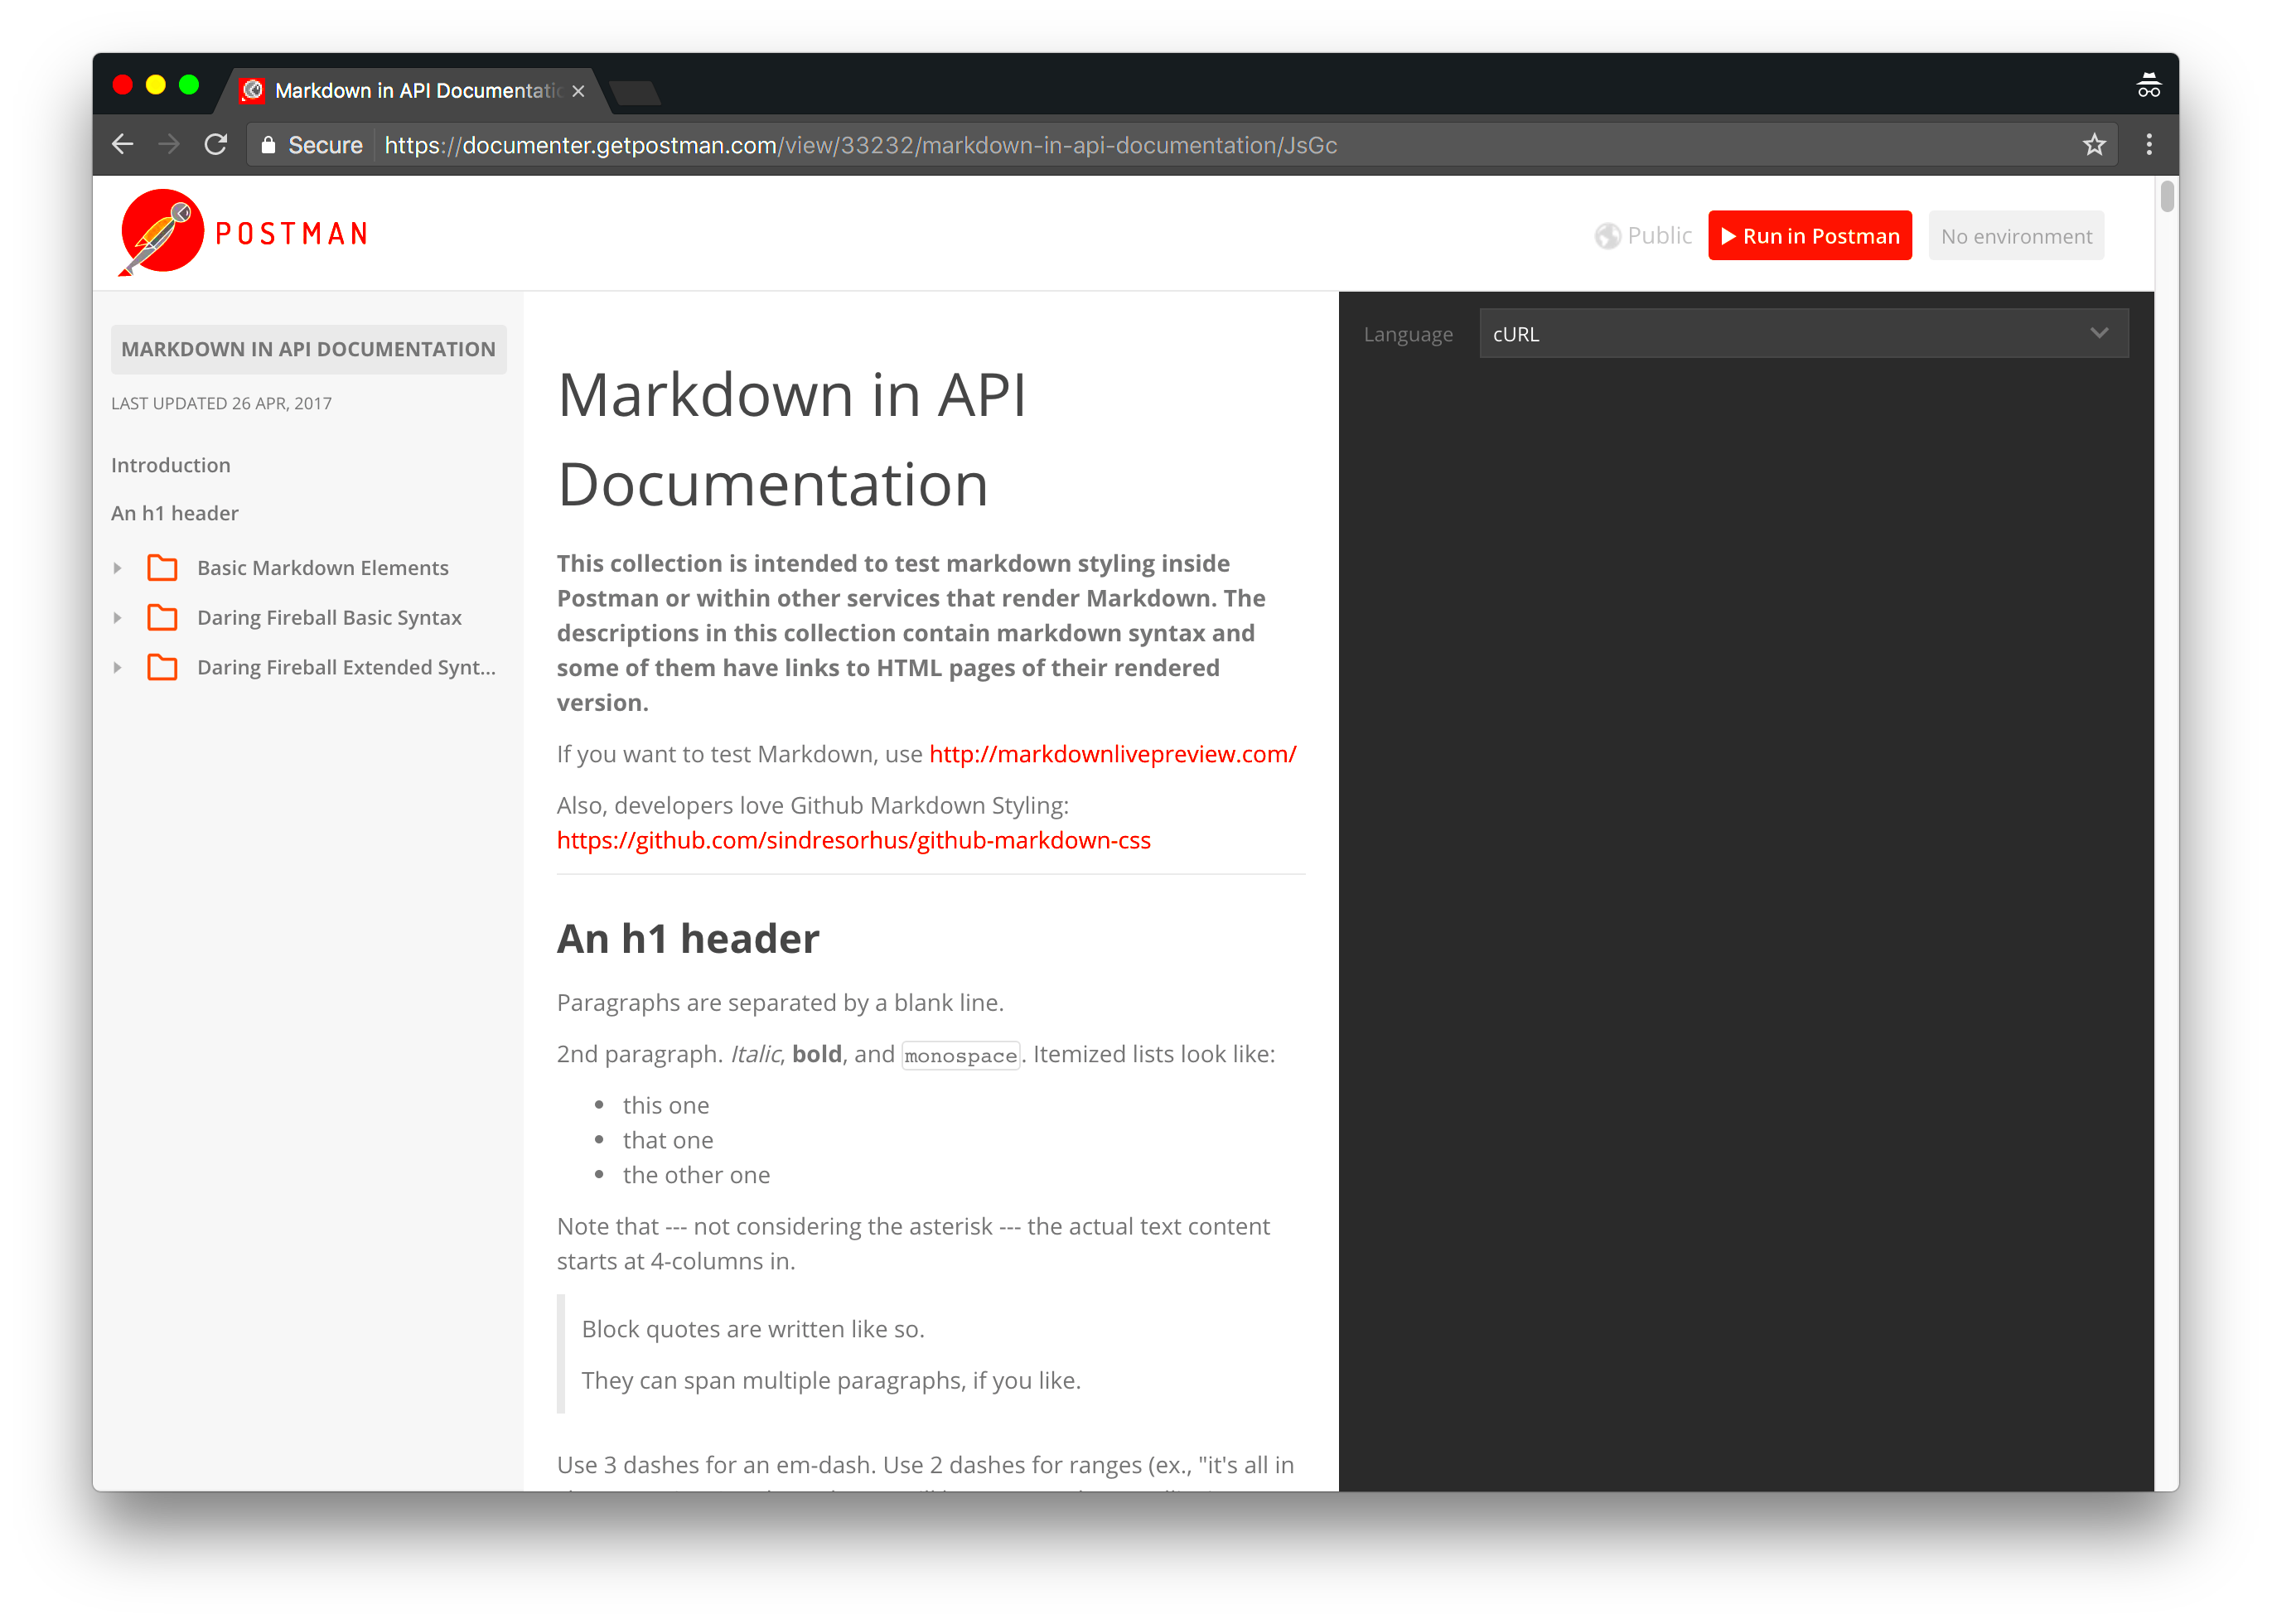Screen dimensions: 2272x1624
Task: Select the Markdown in API Documentation tab
Action: pos(412,91)
